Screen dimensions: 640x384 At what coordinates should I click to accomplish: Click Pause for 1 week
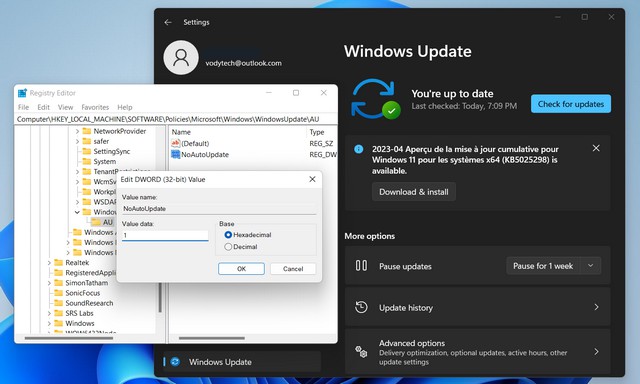tap(543, 266)
